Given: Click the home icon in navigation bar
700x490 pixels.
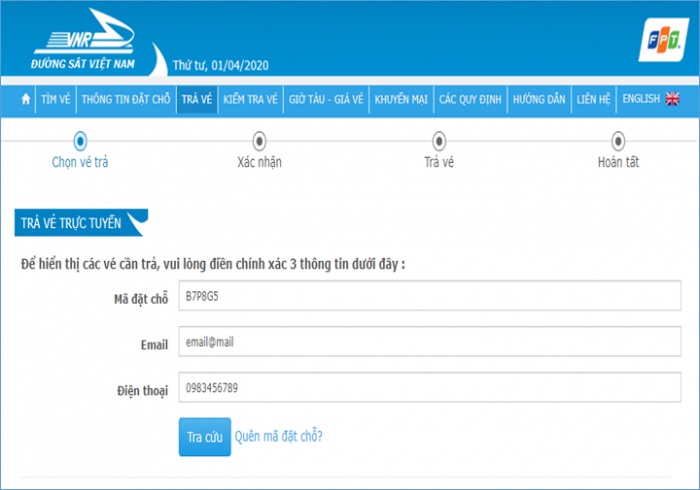Looking at the screenshot, I should [26, 100].
